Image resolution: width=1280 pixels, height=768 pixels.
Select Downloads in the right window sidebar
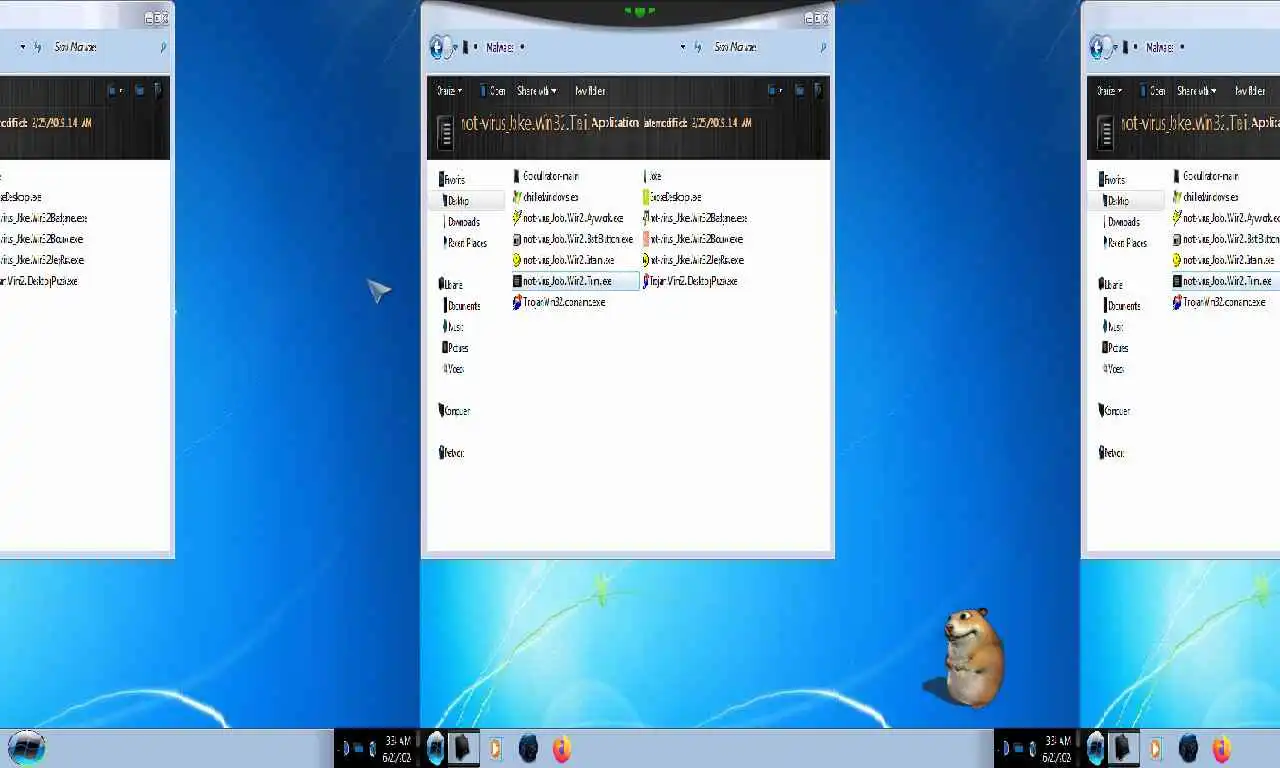coord(1122,222)
